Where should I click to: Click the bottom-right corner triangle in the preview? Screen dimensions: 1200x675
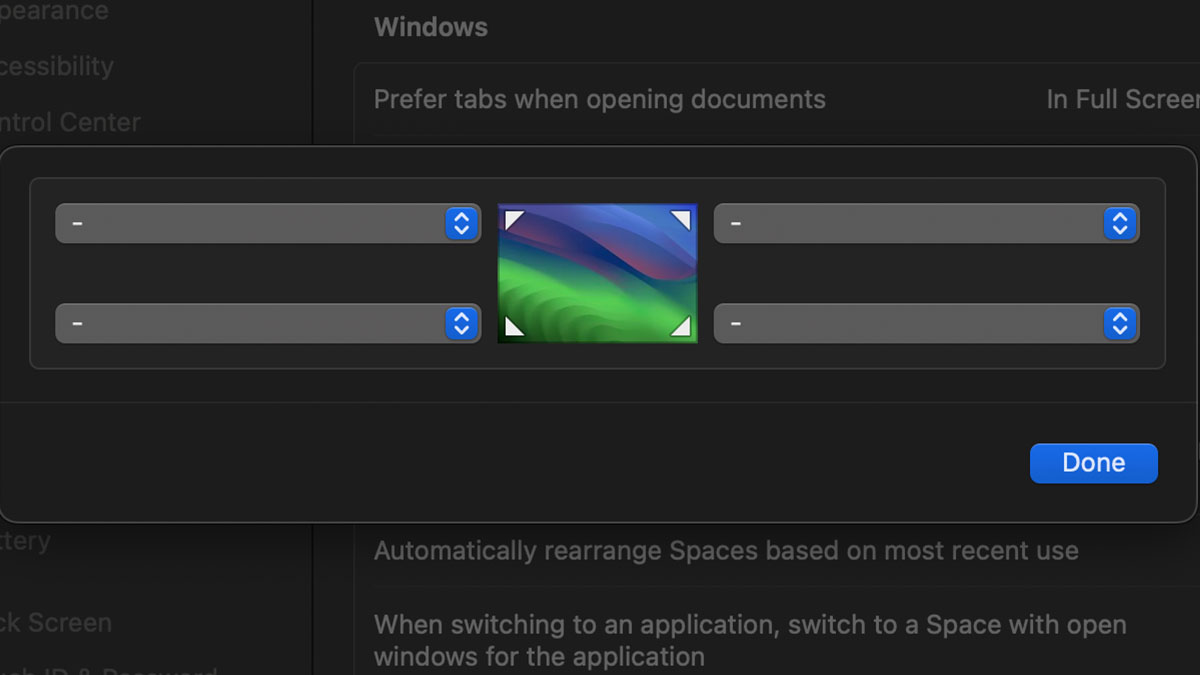point(683,328)
